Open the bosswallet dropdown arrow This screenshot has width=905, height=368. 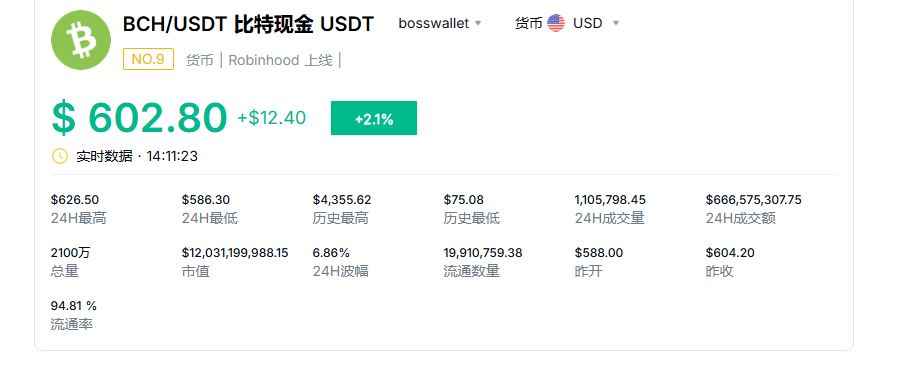coord(478,24)
